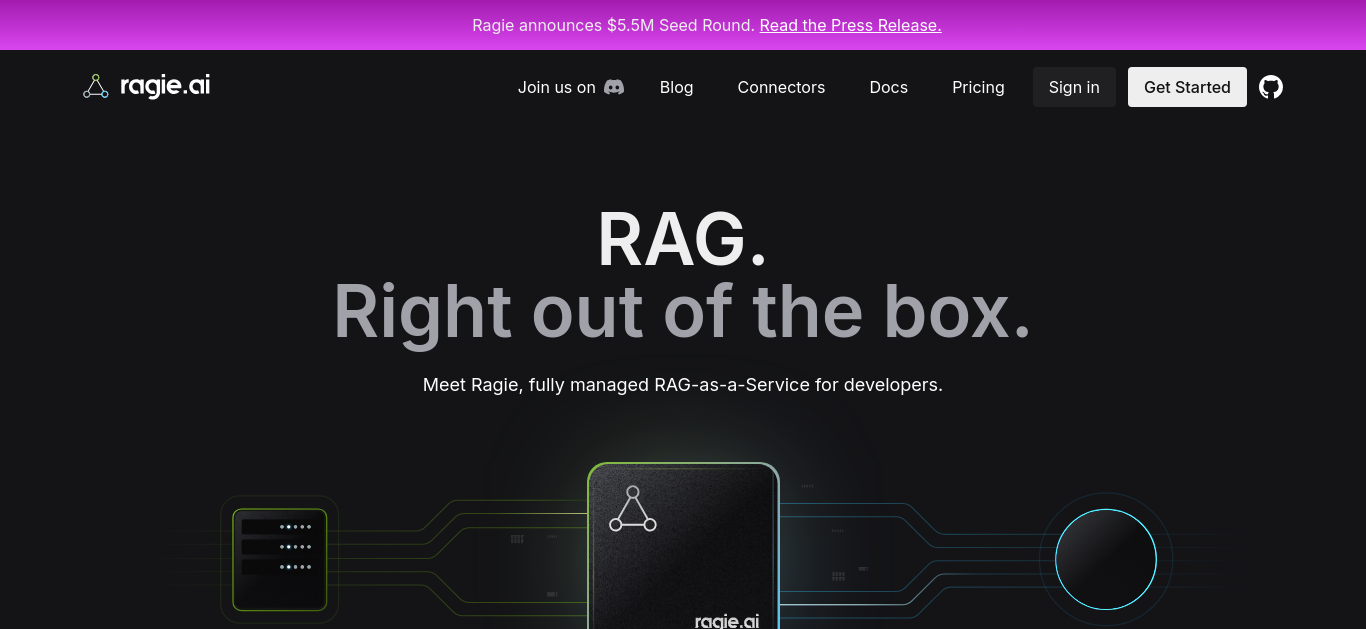Click the central ragie.ai box illustration
The width and height of the screenshot is (1366, 629).
683,546
